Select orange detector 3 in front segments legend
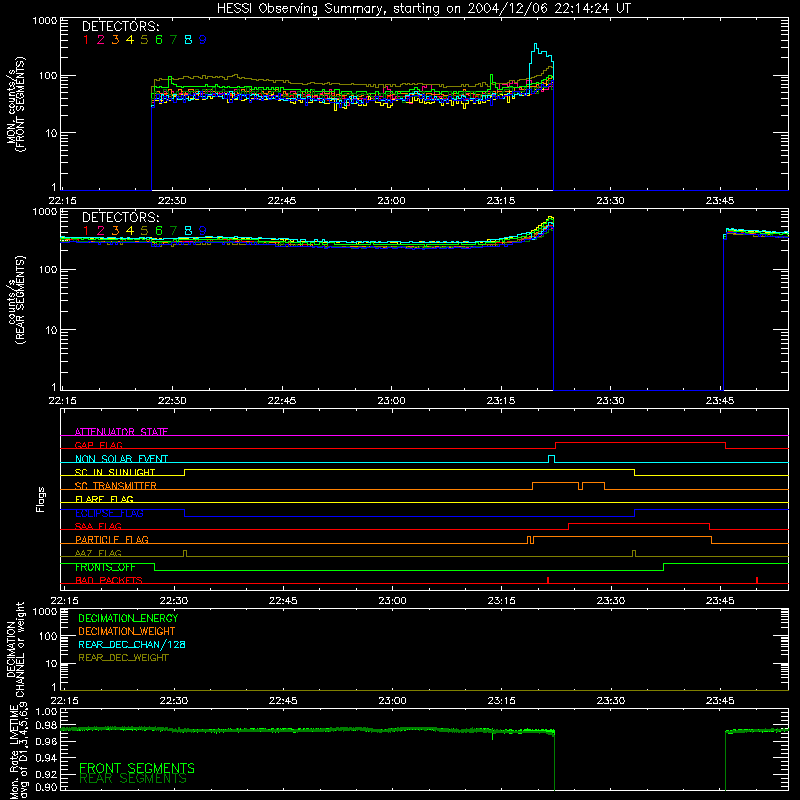 point(115,40)
